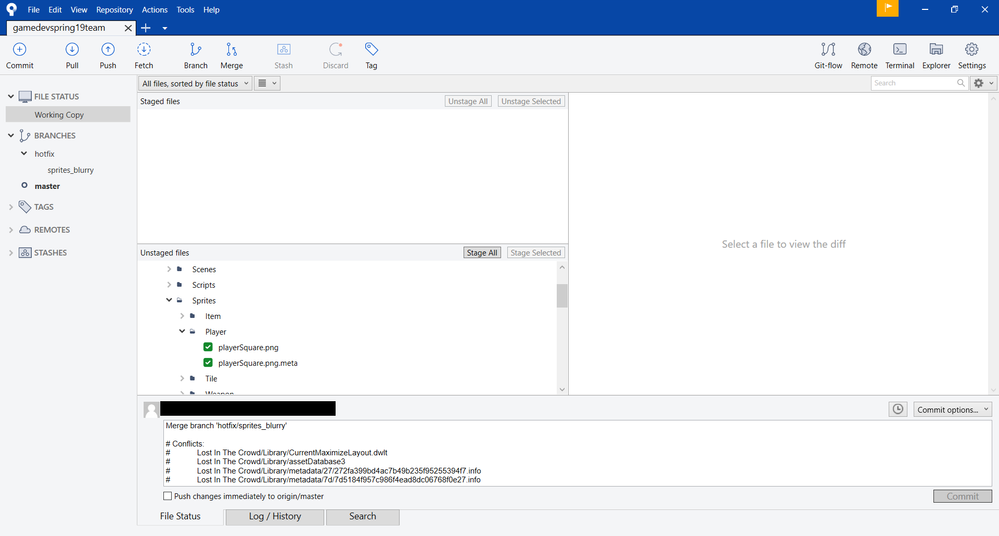The image size is (999, 536).
Task: Select the master branch
Action: tap(47, 186)
